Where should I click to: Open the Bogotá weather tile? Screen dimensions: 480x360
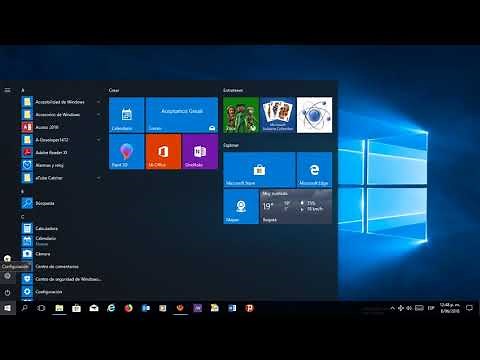pos(296,206)
